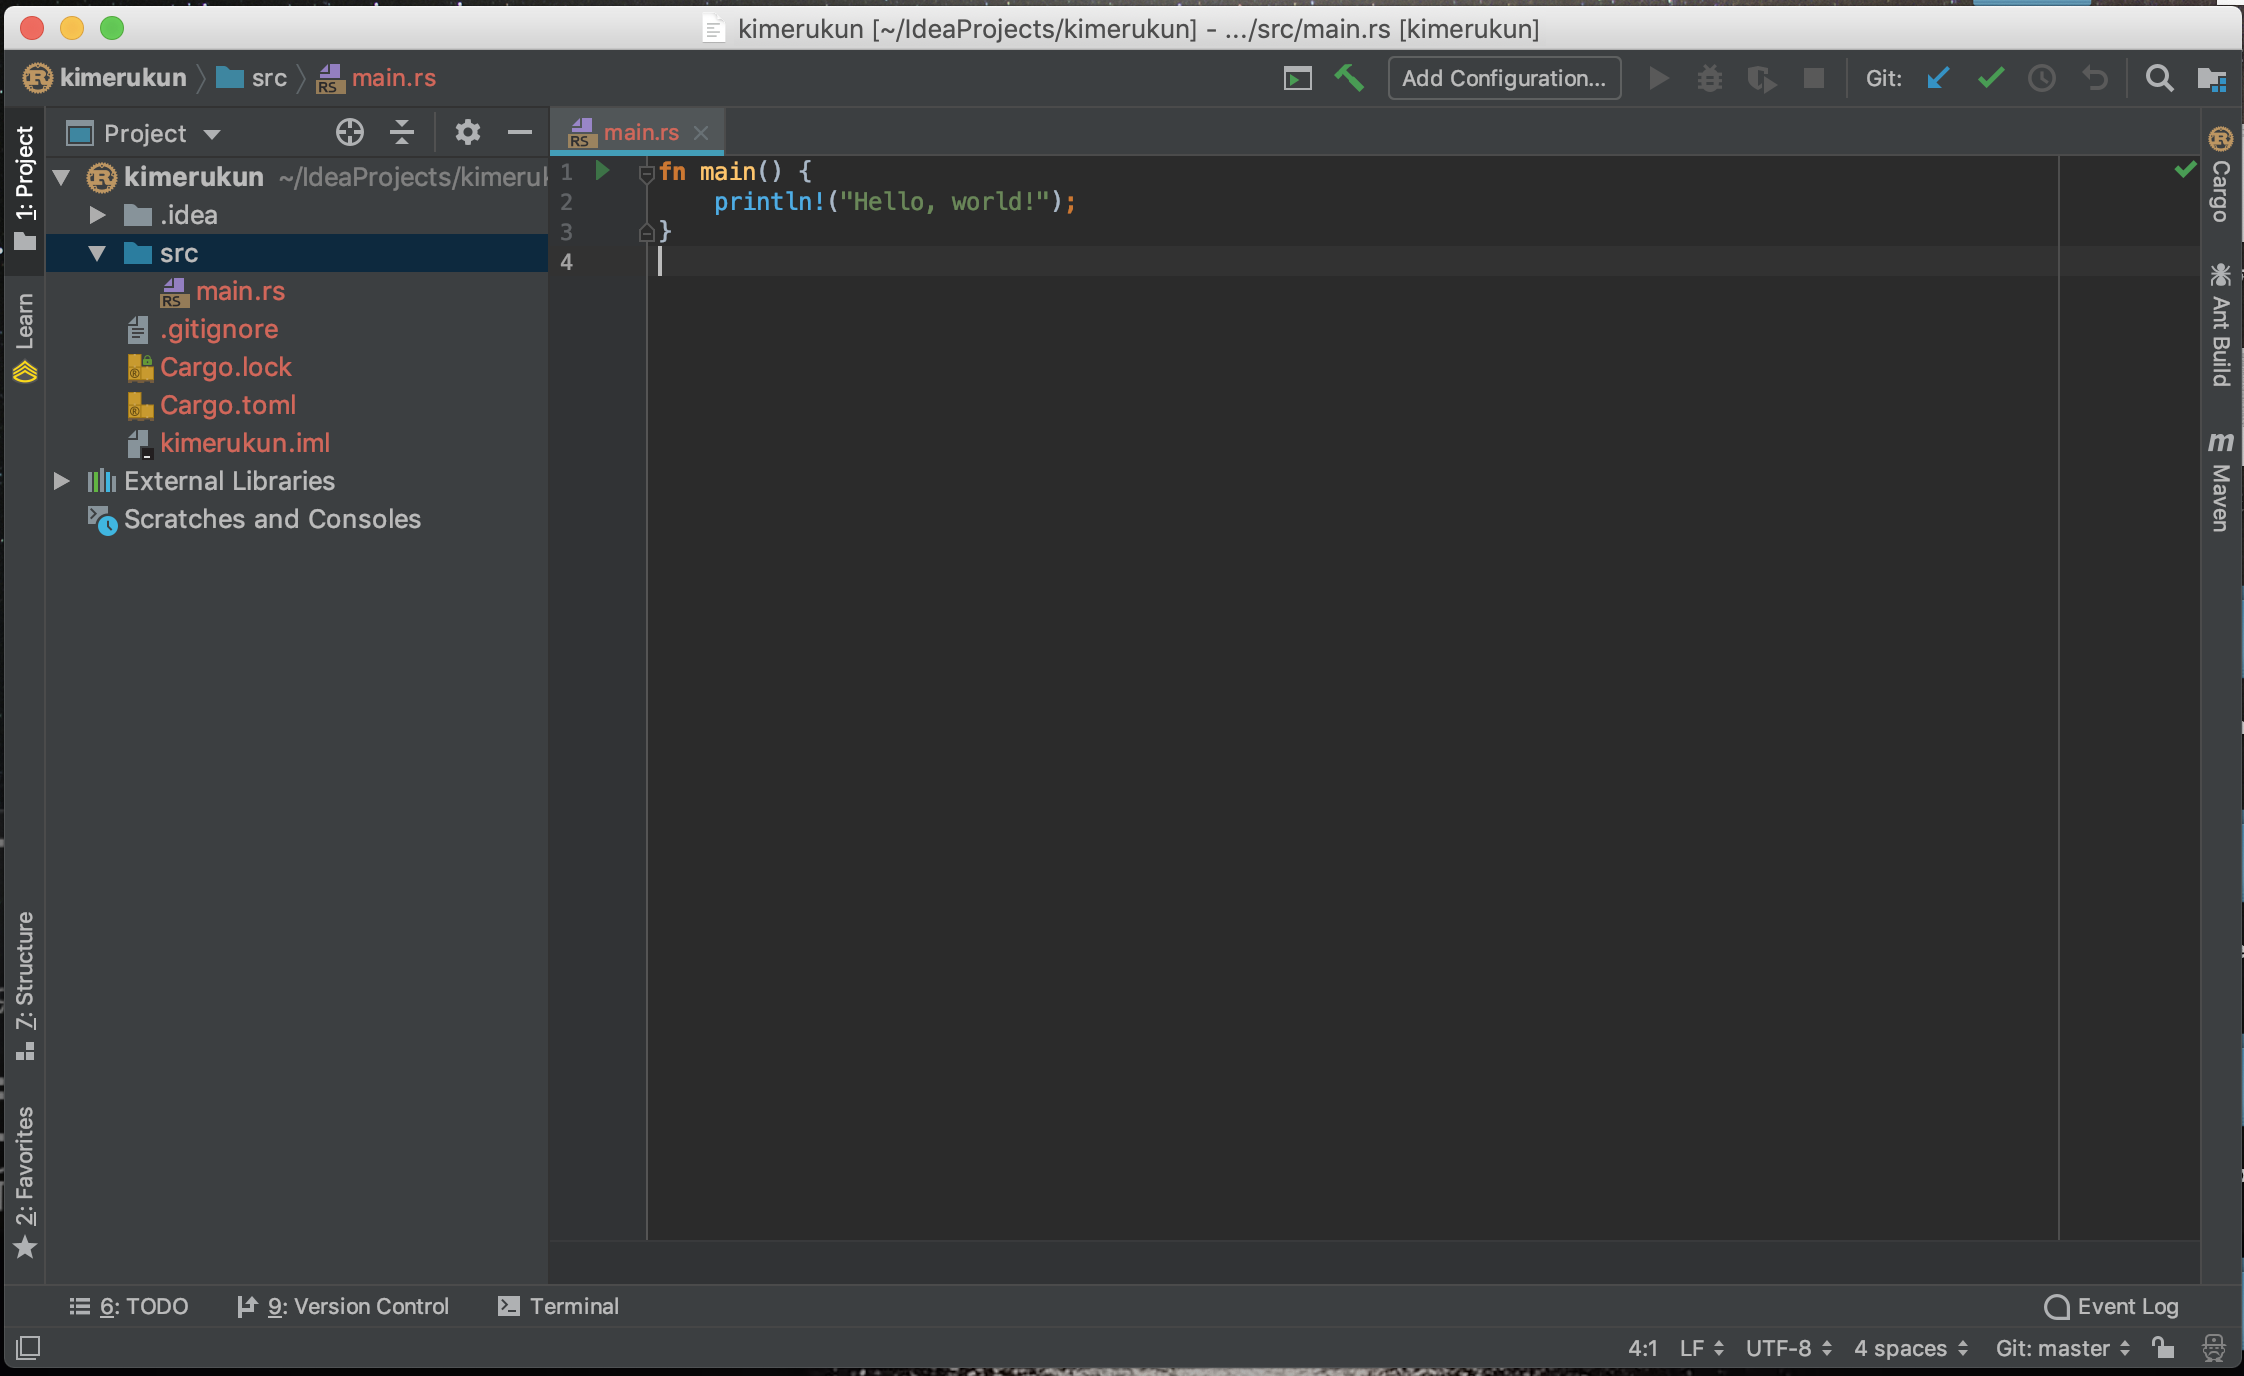Click the Git update project arrow
Viewport: 2244px width, 1376px height.
pos(1938,78)
